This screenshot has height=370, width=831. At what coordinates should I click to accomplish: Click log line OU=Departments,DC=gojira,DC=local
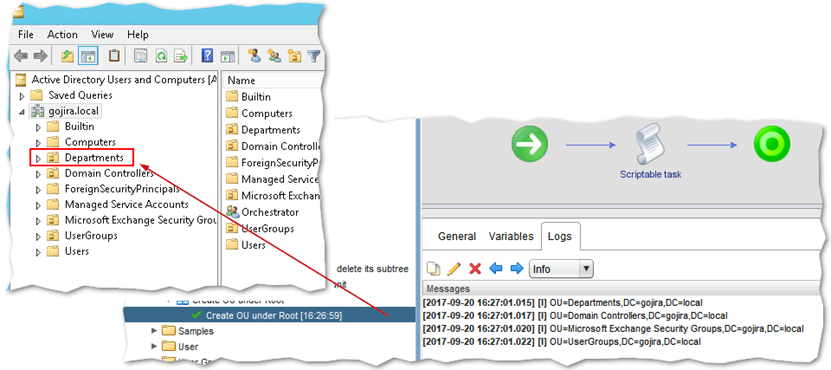[562, 303]
